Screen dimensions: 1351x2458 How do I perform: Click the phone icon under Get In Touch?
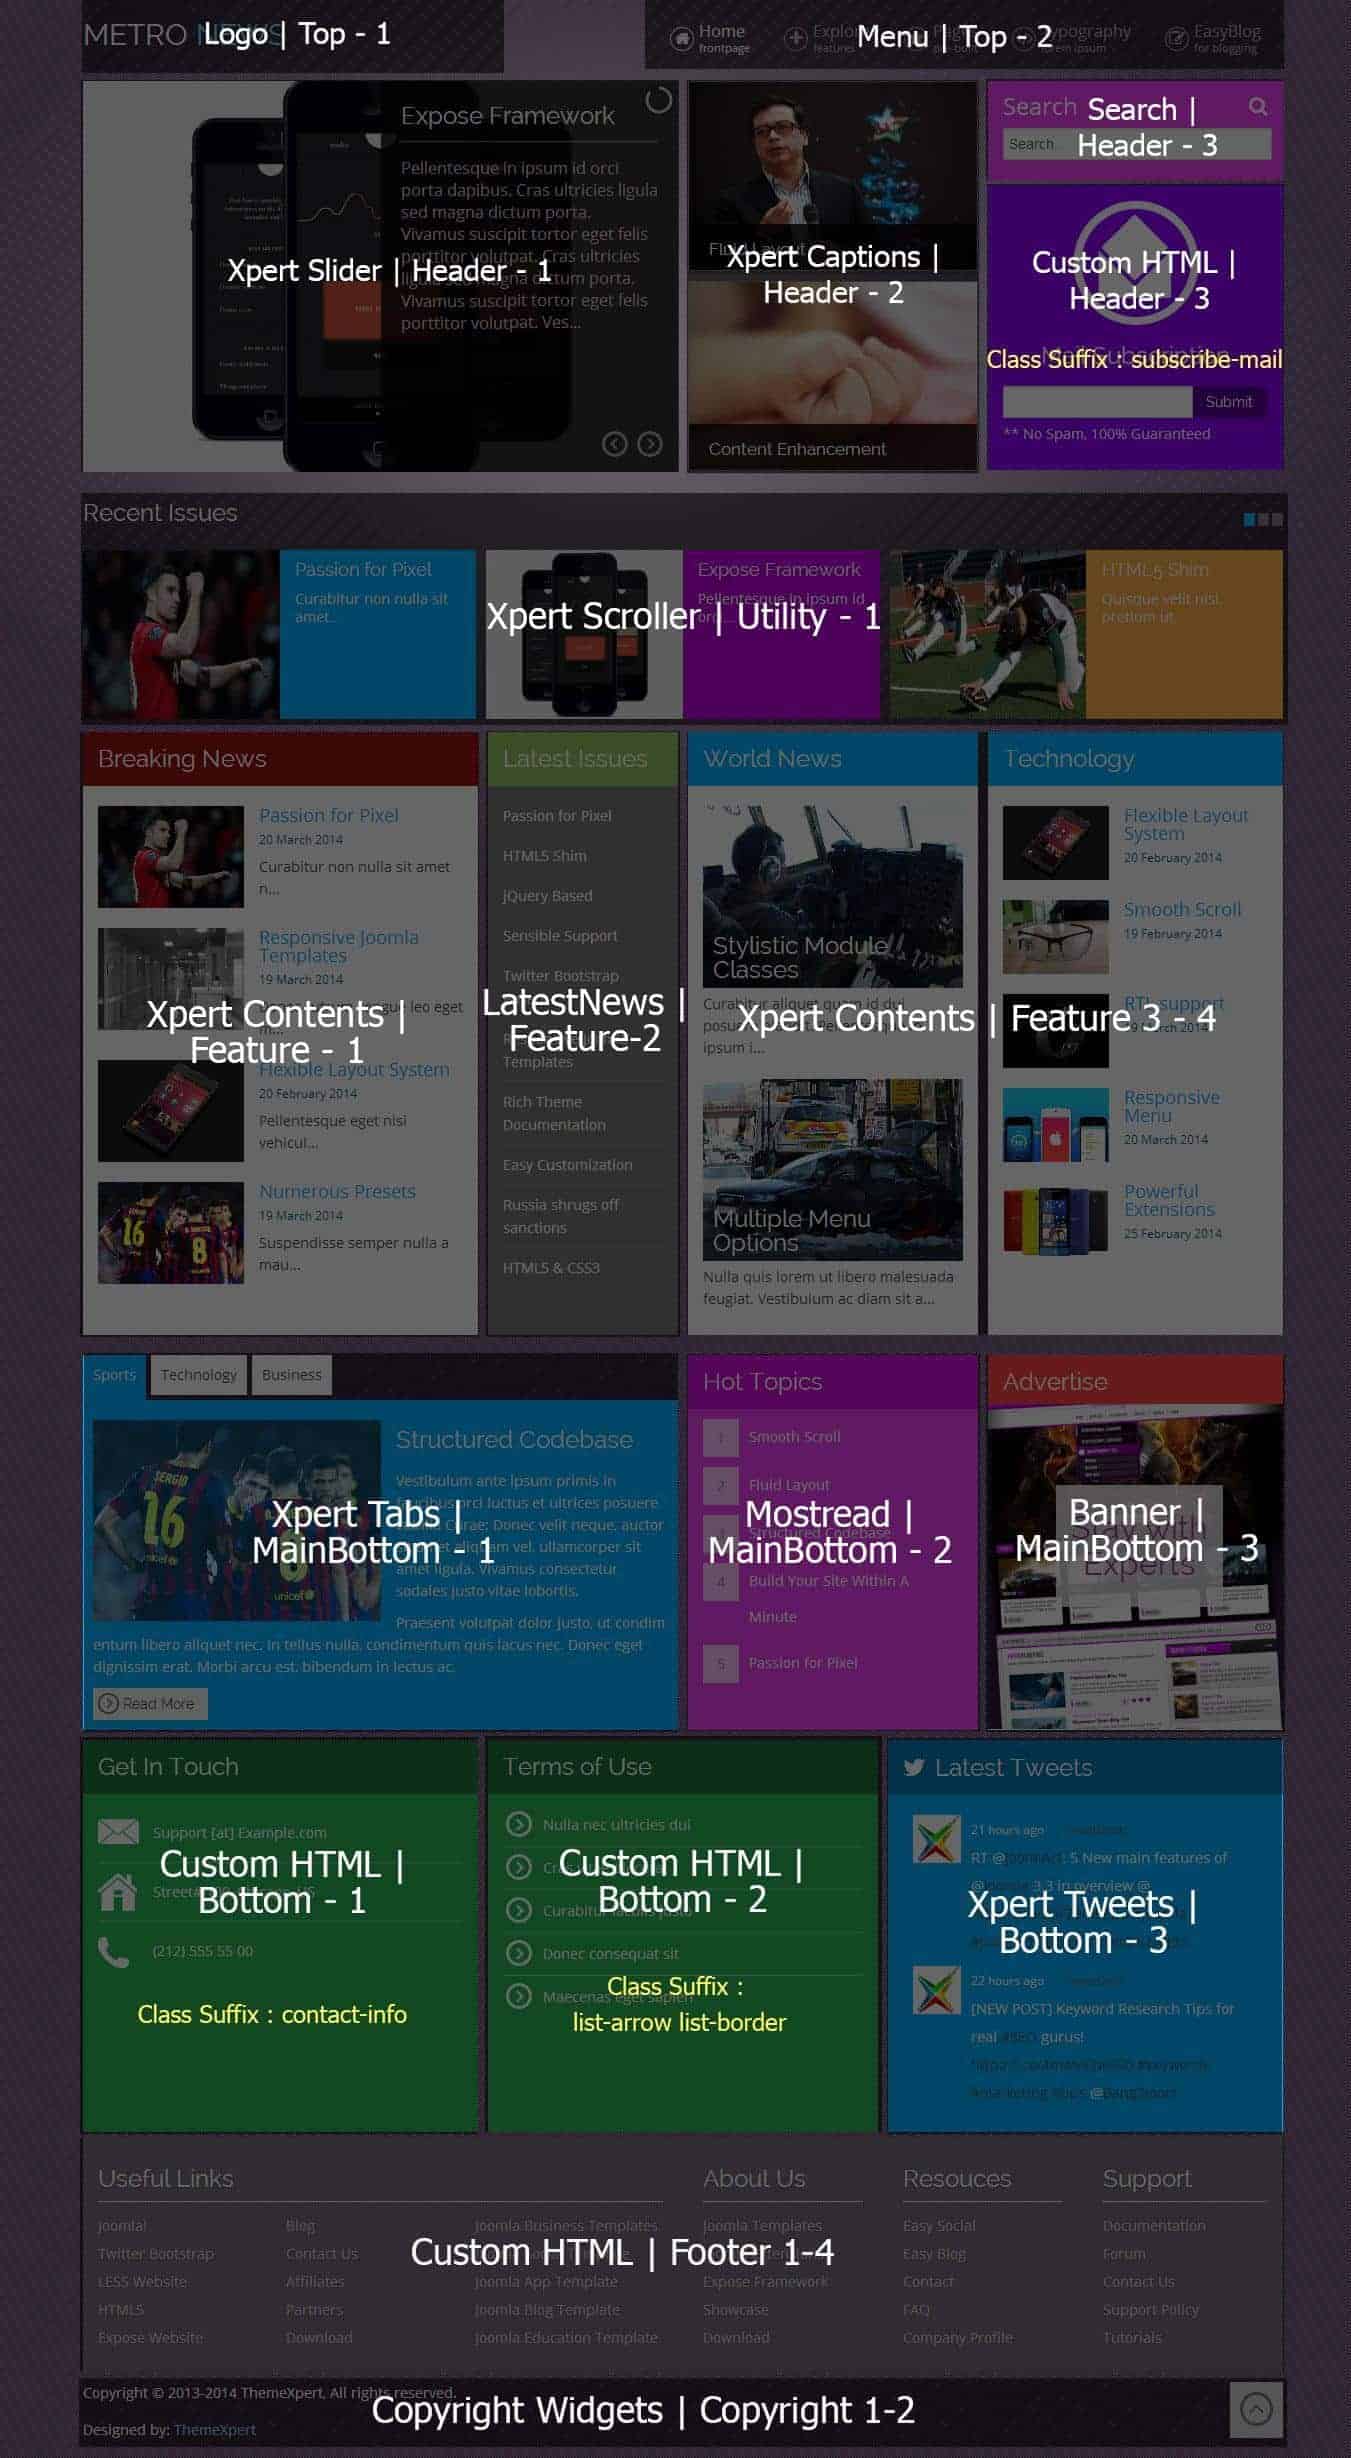114,1951
